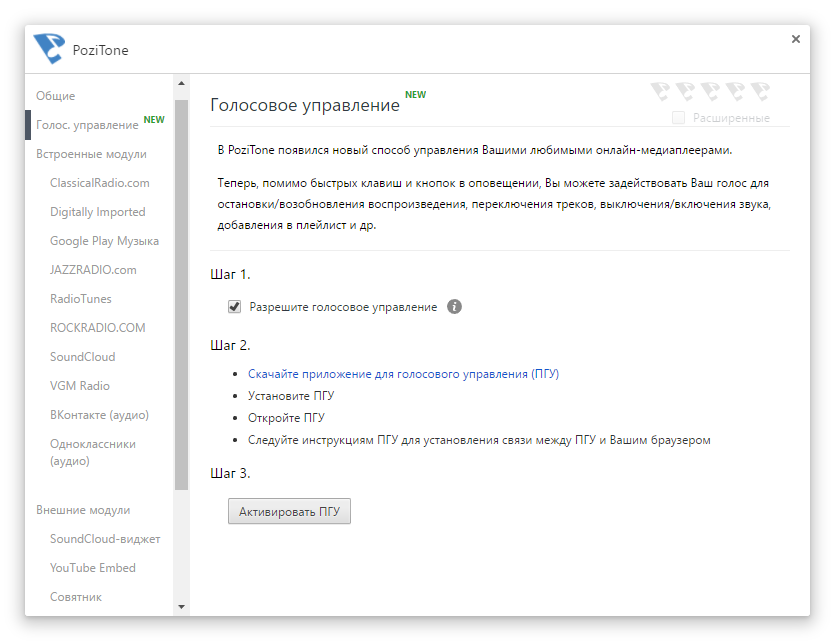835x641 pixels.
Task: Click the PoziTone logo icon
Action: (x=49, y=48)
